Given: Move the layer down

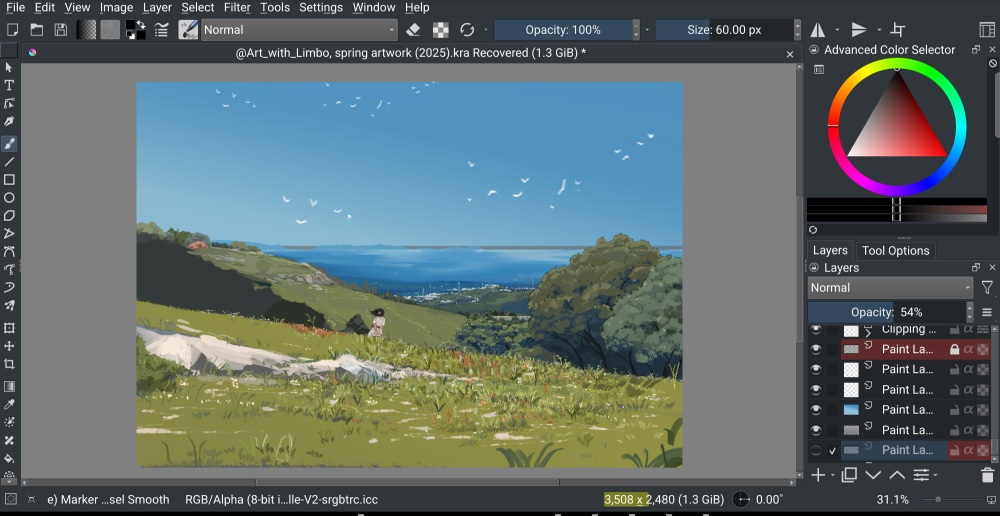Looking at the screenshot, I should pos(873,475).
